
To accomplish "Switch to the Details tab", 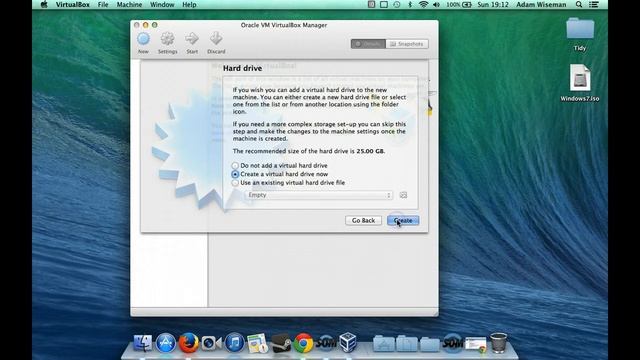I will 368,44.
